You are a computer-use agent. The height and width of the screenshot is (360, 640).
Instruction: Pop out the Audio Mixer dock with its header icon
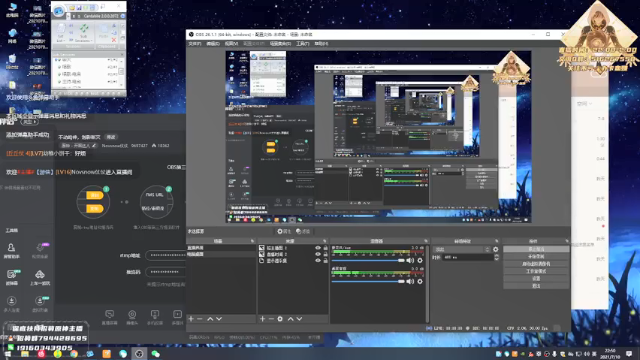click(426, 241)
